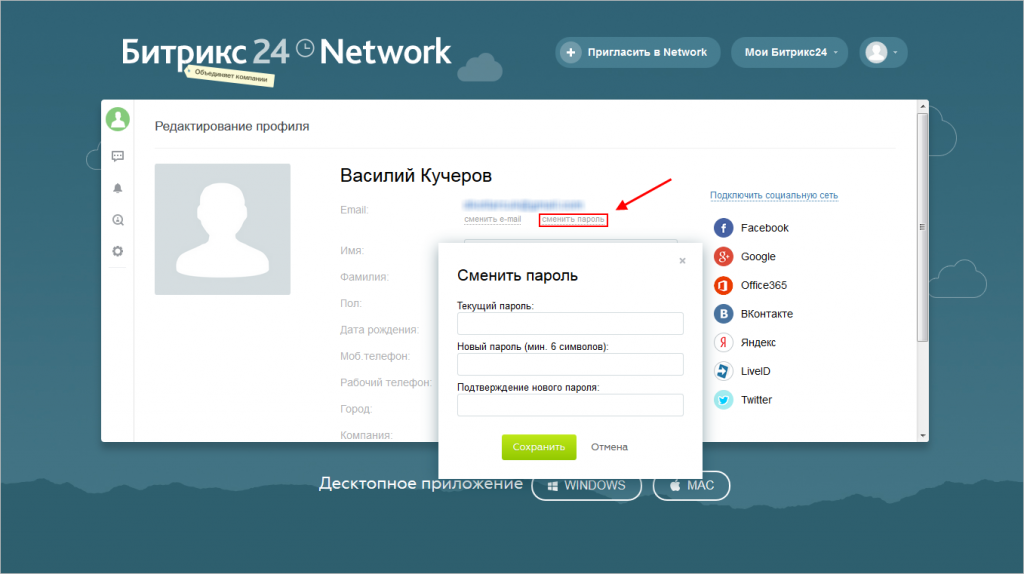Viewport: 1024px width, 574px height.
Task: Click the Дата рождения label
Action: click(379, 330)
